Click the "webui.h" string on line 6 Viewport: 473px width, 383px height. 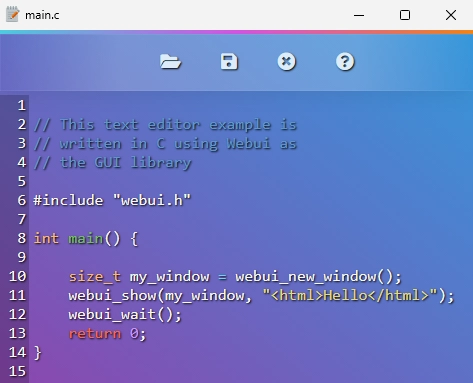pos(152,200)
